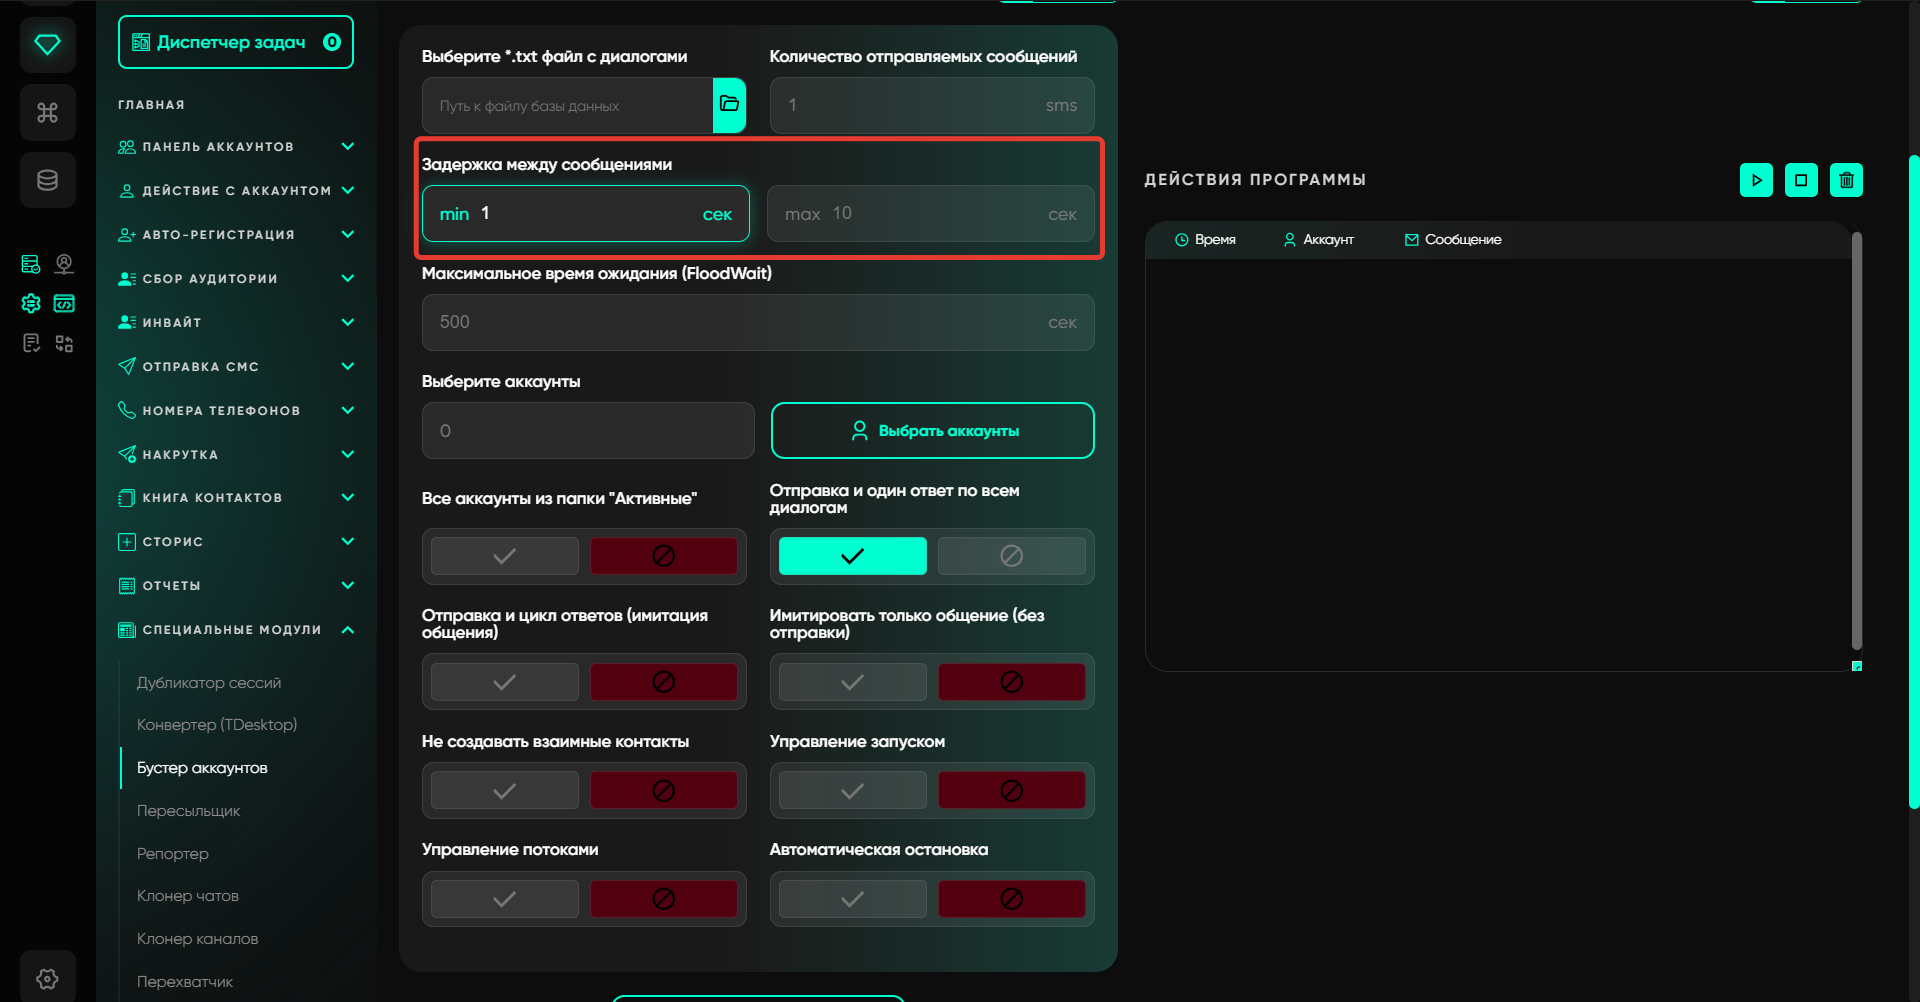This screenshot has height=1002, width=1920.
Task: Click the Выбрать аккаунты button
Action: coord(932,431)
